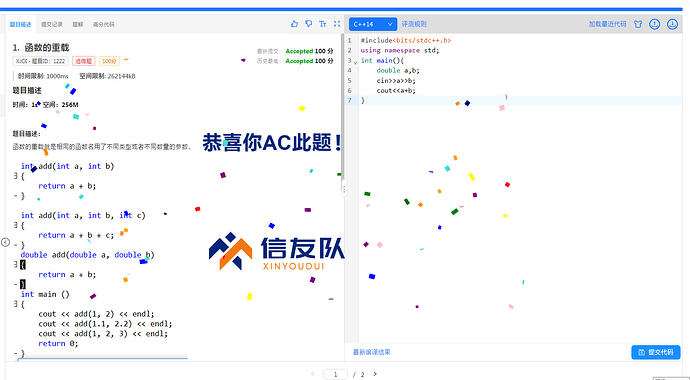Image resolution: width=690 pixels, height=380 pixels.
Task: Click the 'using namespace std;' line
Action: click(400, 51)
